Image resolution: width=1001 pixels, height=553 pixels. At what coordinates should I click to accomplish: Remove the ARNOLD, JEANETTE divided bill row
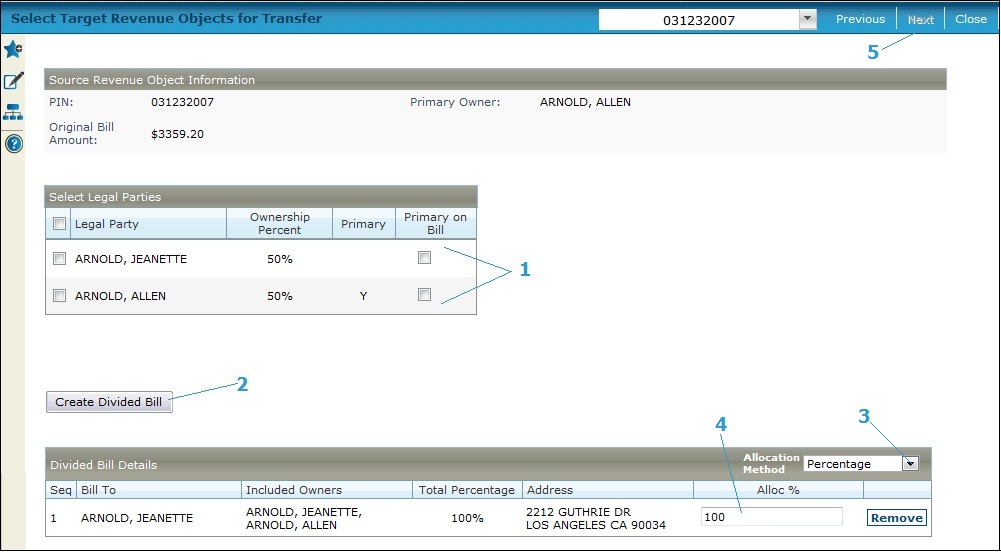click(x=896, y=518)
